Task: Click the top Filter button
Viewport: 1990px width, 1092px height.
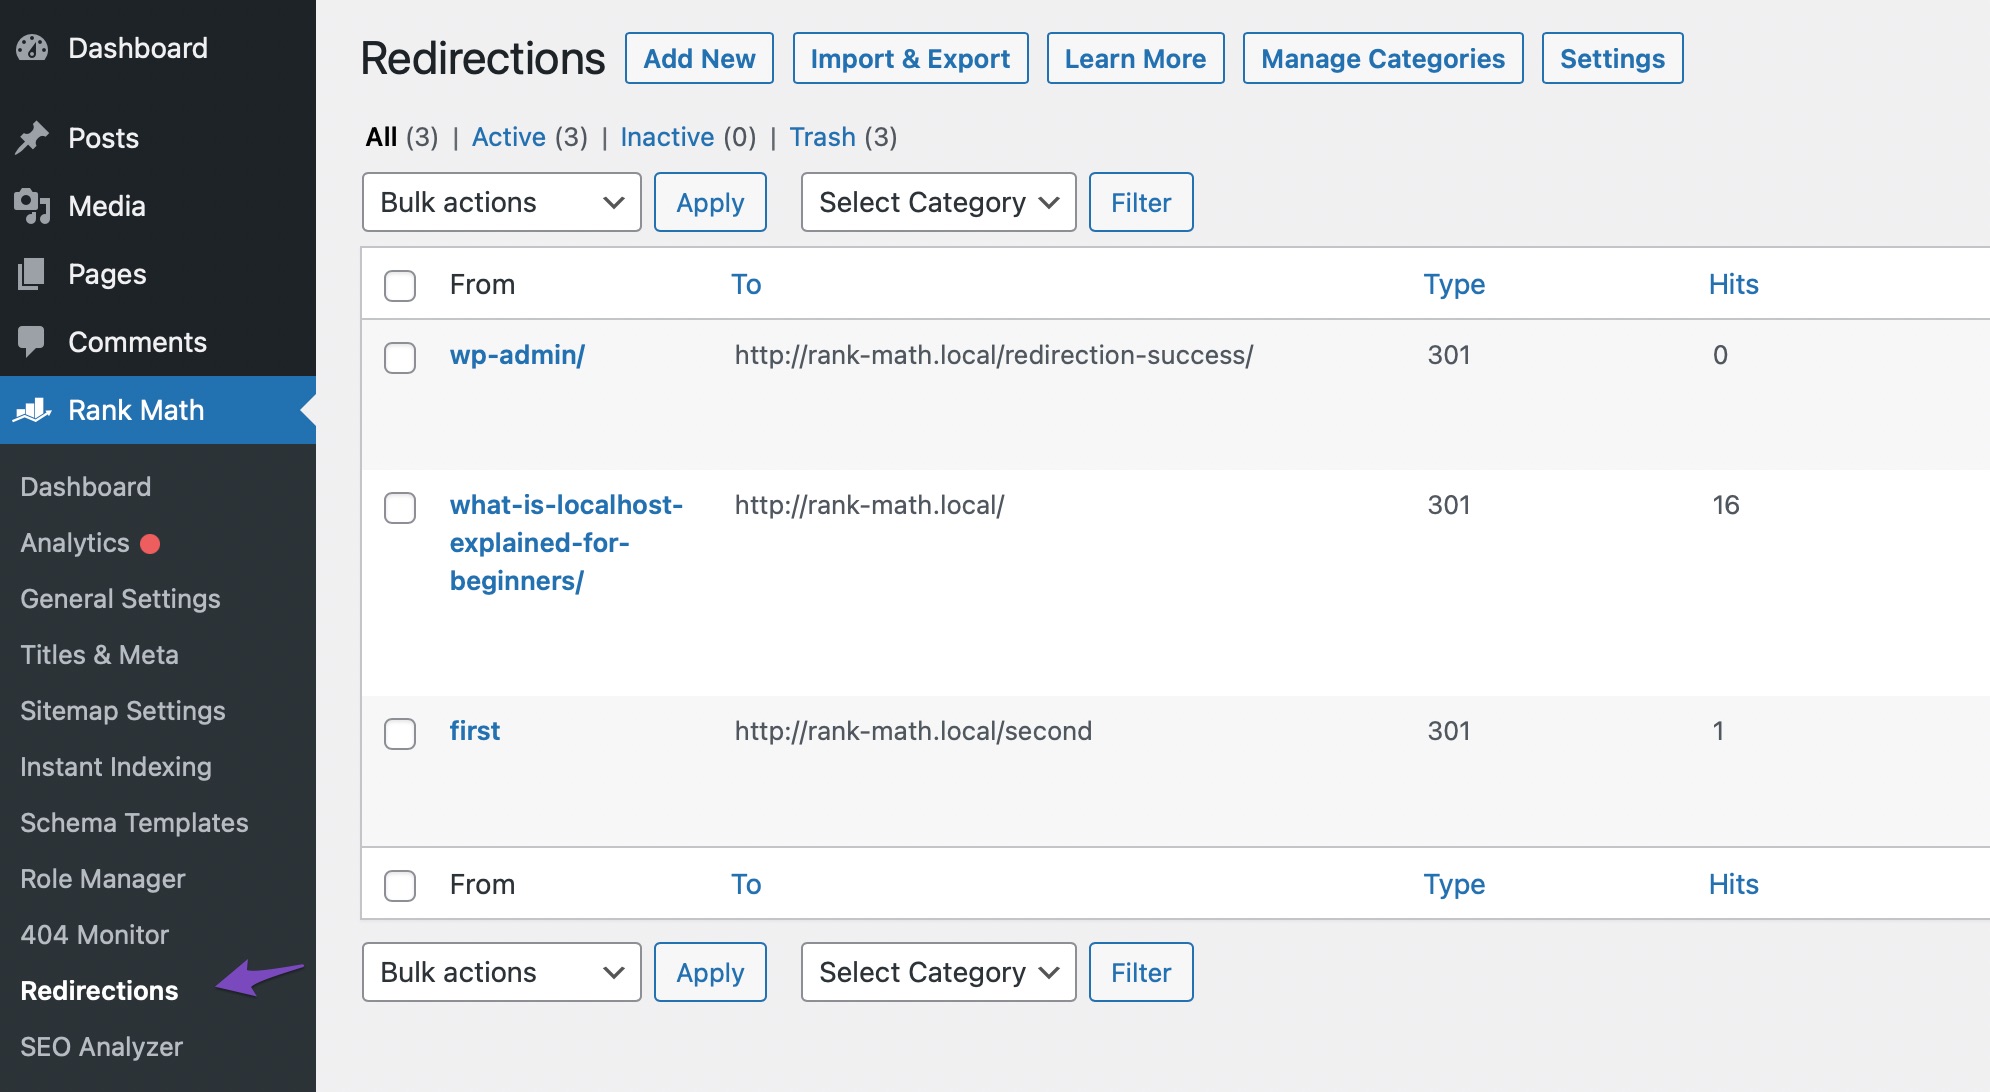Action: tap(1141, 202)
